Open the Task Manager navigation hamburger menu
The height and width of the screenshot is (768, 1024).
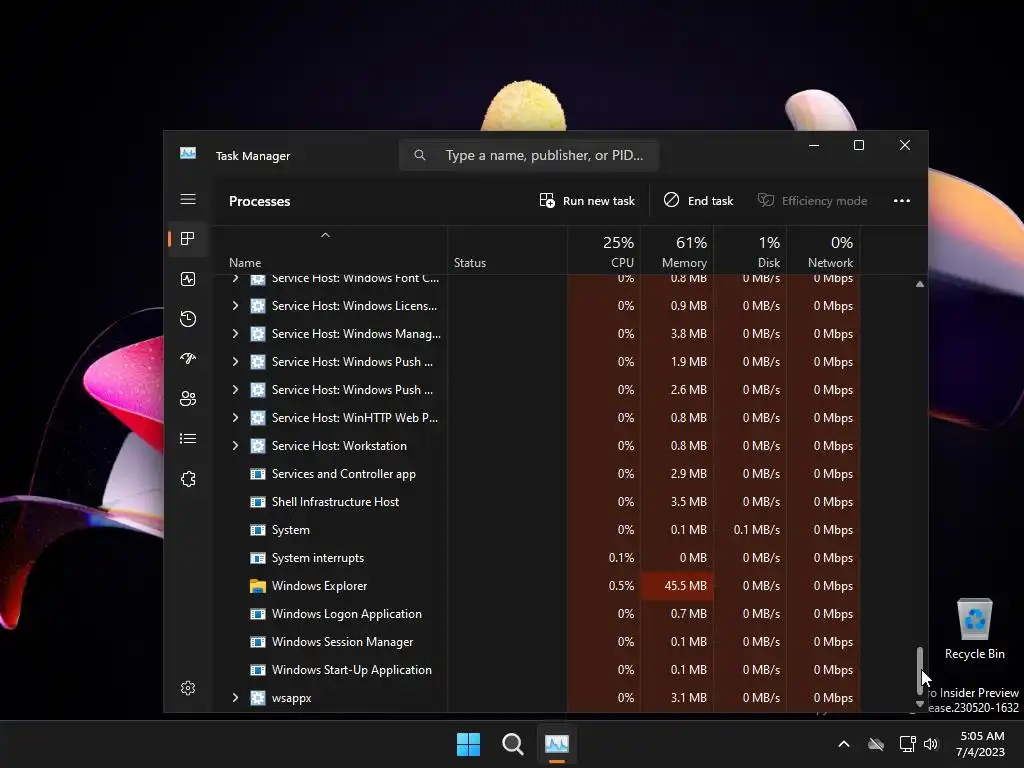coord(188,199)
